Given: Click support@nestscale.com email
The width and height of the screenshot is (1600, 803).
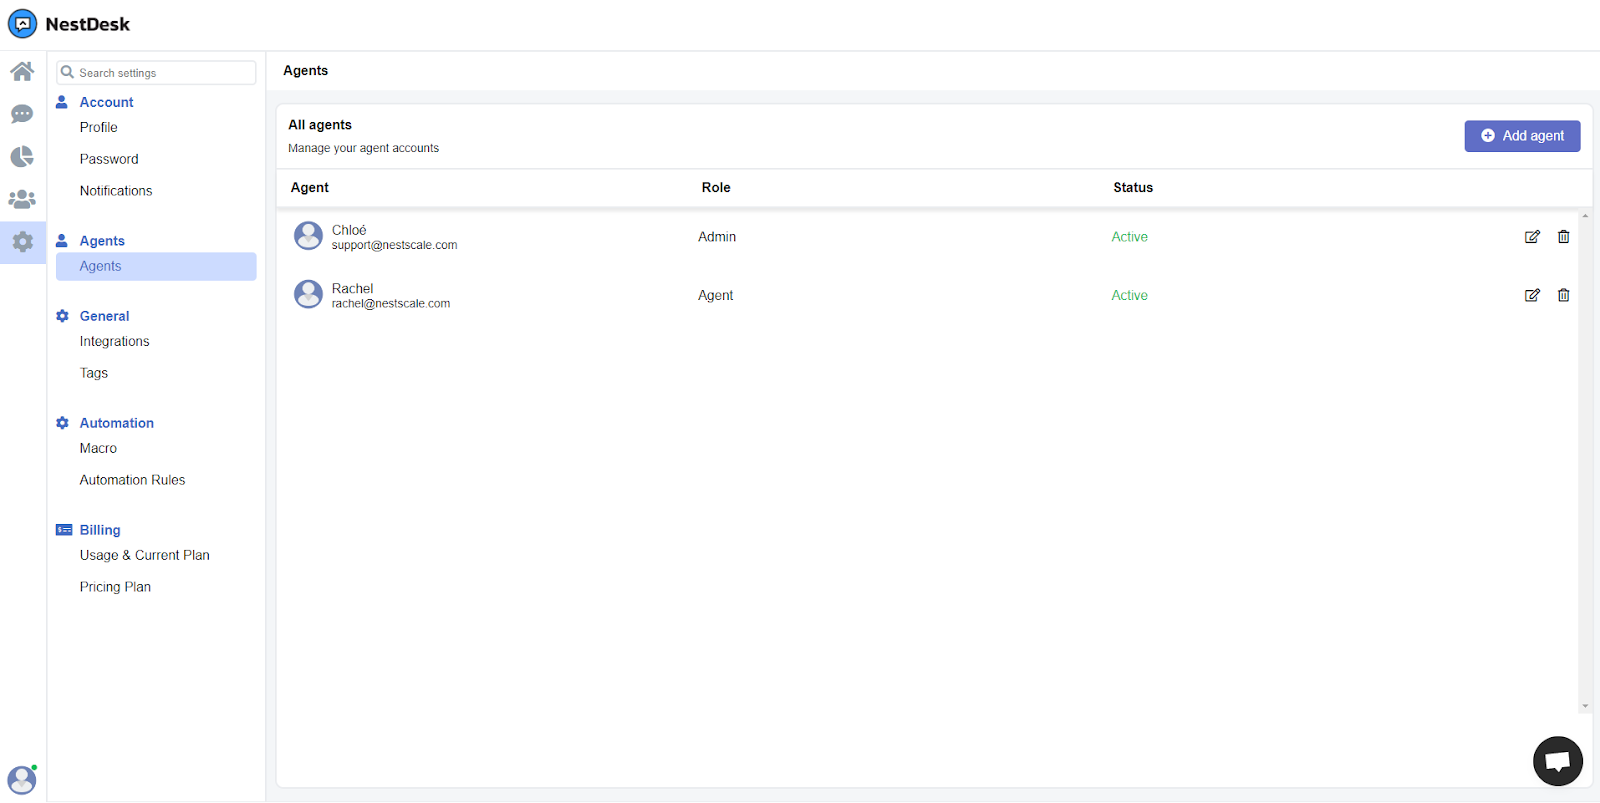Looking at the screenshot, I should click(394, 245).
